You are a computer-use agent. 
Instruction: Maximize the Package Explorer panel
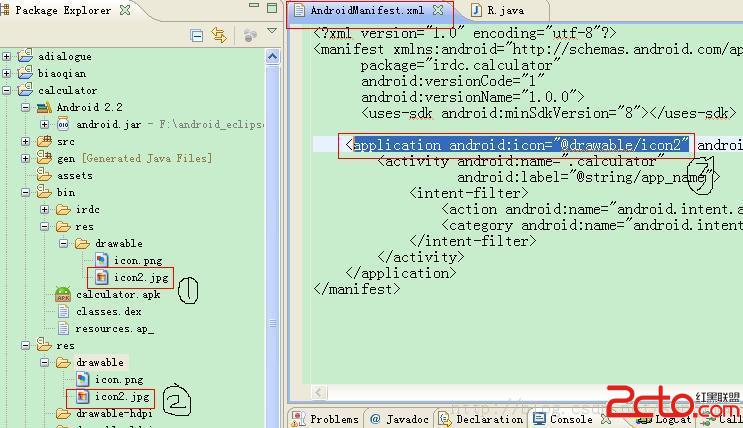pyautogui.click(x=272, y=8)
